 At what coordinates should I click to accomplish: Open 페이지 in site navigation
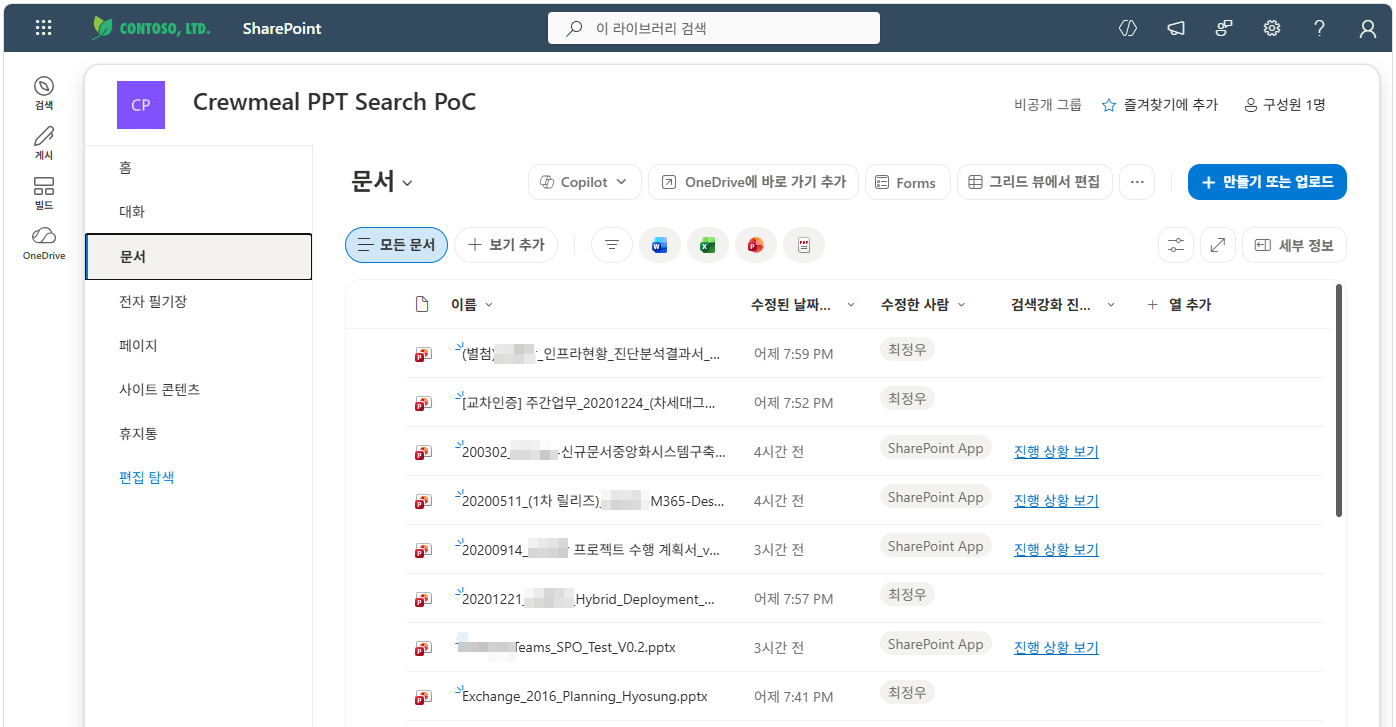click(198, 345)
